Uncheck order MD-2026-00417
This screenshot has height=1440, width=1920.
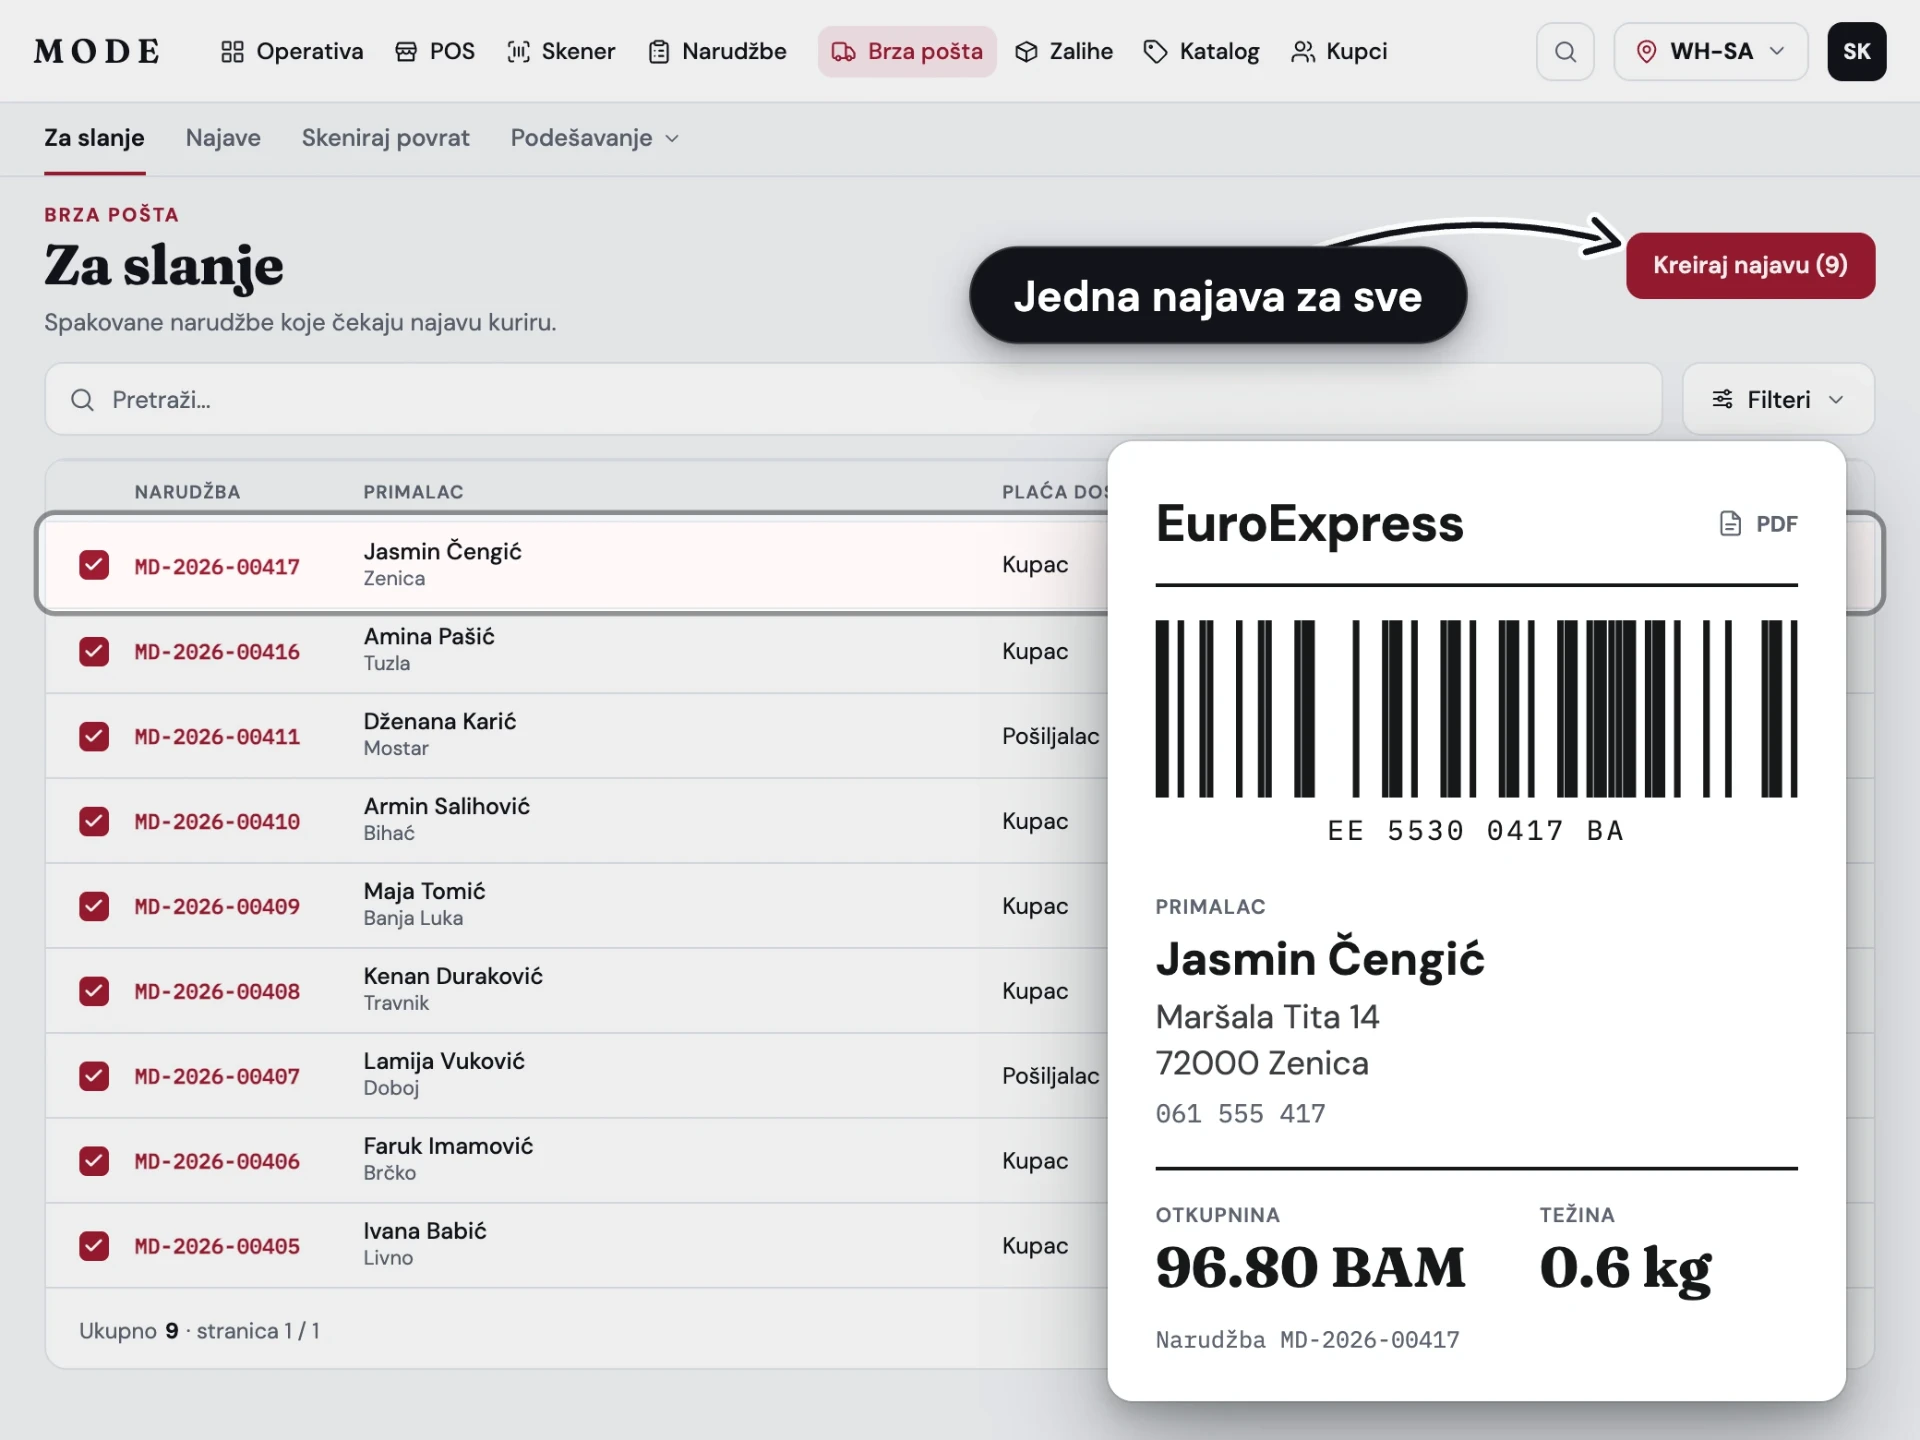(94, 566)
